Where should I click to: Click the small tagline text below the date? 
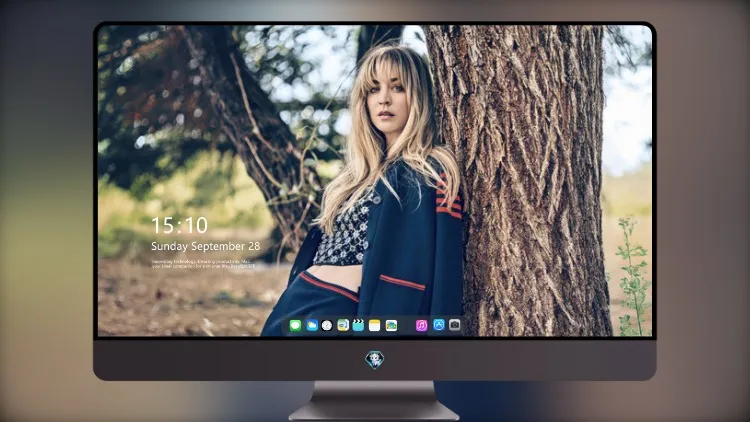pos(203,264)
